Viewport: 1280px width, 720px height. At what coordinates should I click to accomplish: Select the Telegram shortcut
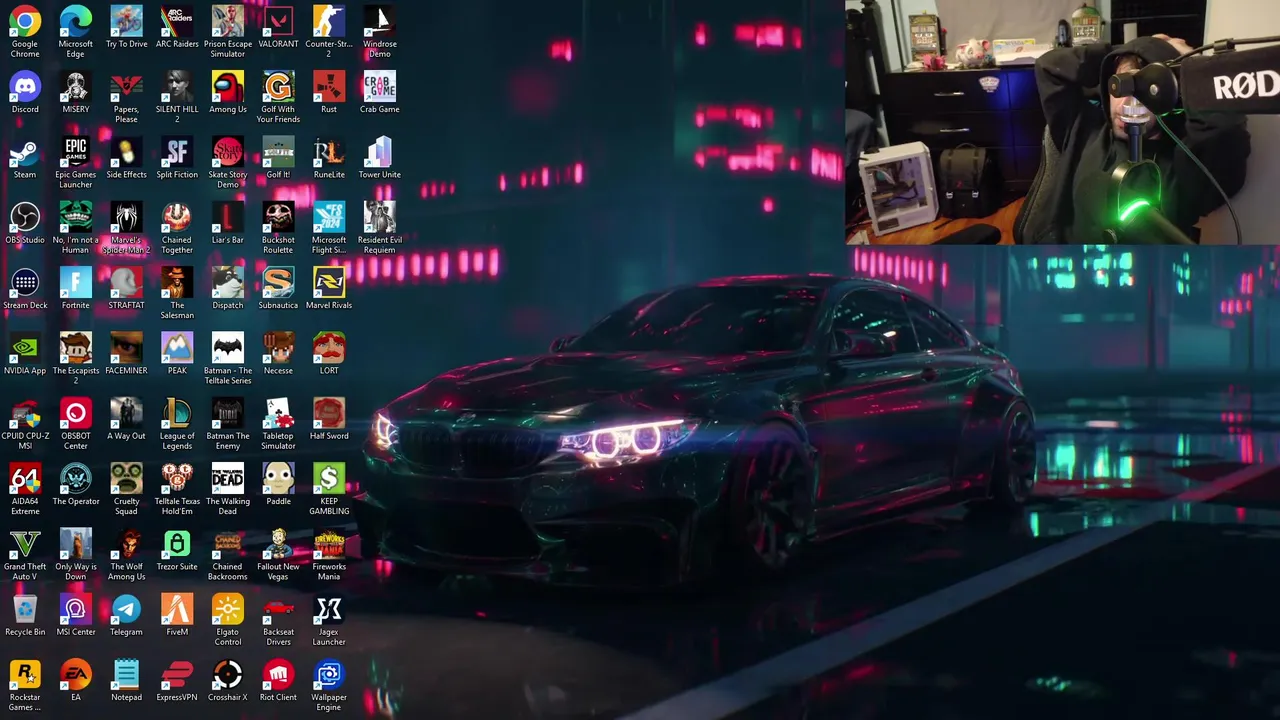pyautogui.click(x=126, y=609)
